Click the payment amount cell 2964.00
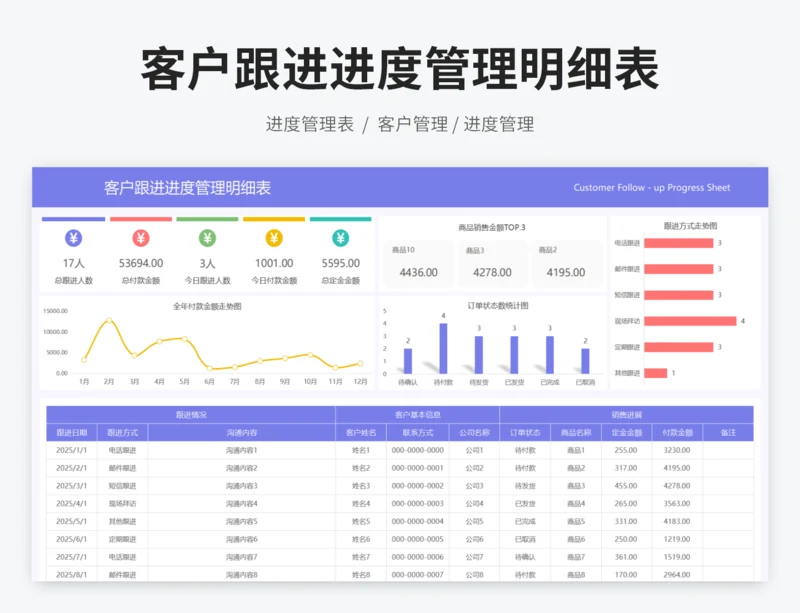Viewport: 800px width, 613px height. (677, 574)
